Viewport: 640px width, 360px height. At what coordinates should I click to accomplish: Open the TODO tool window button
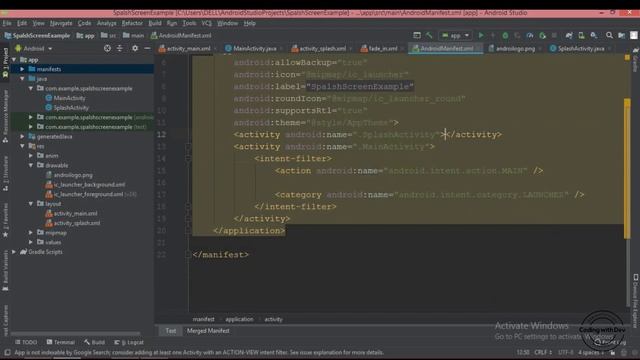coord(26,342)
